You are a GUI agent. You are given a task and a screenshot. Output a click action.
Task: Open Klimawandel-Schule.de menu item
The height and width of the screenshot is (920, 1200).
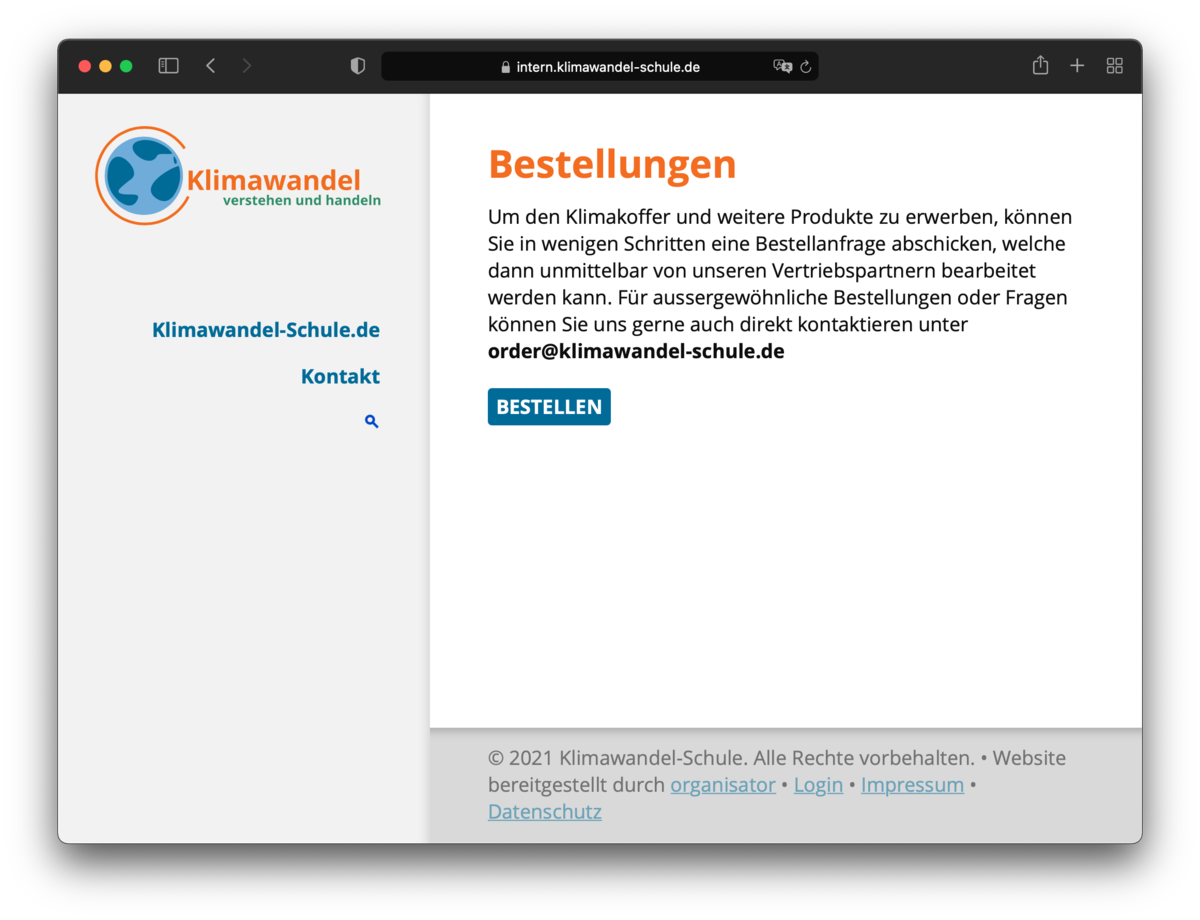tap(266, 330)
